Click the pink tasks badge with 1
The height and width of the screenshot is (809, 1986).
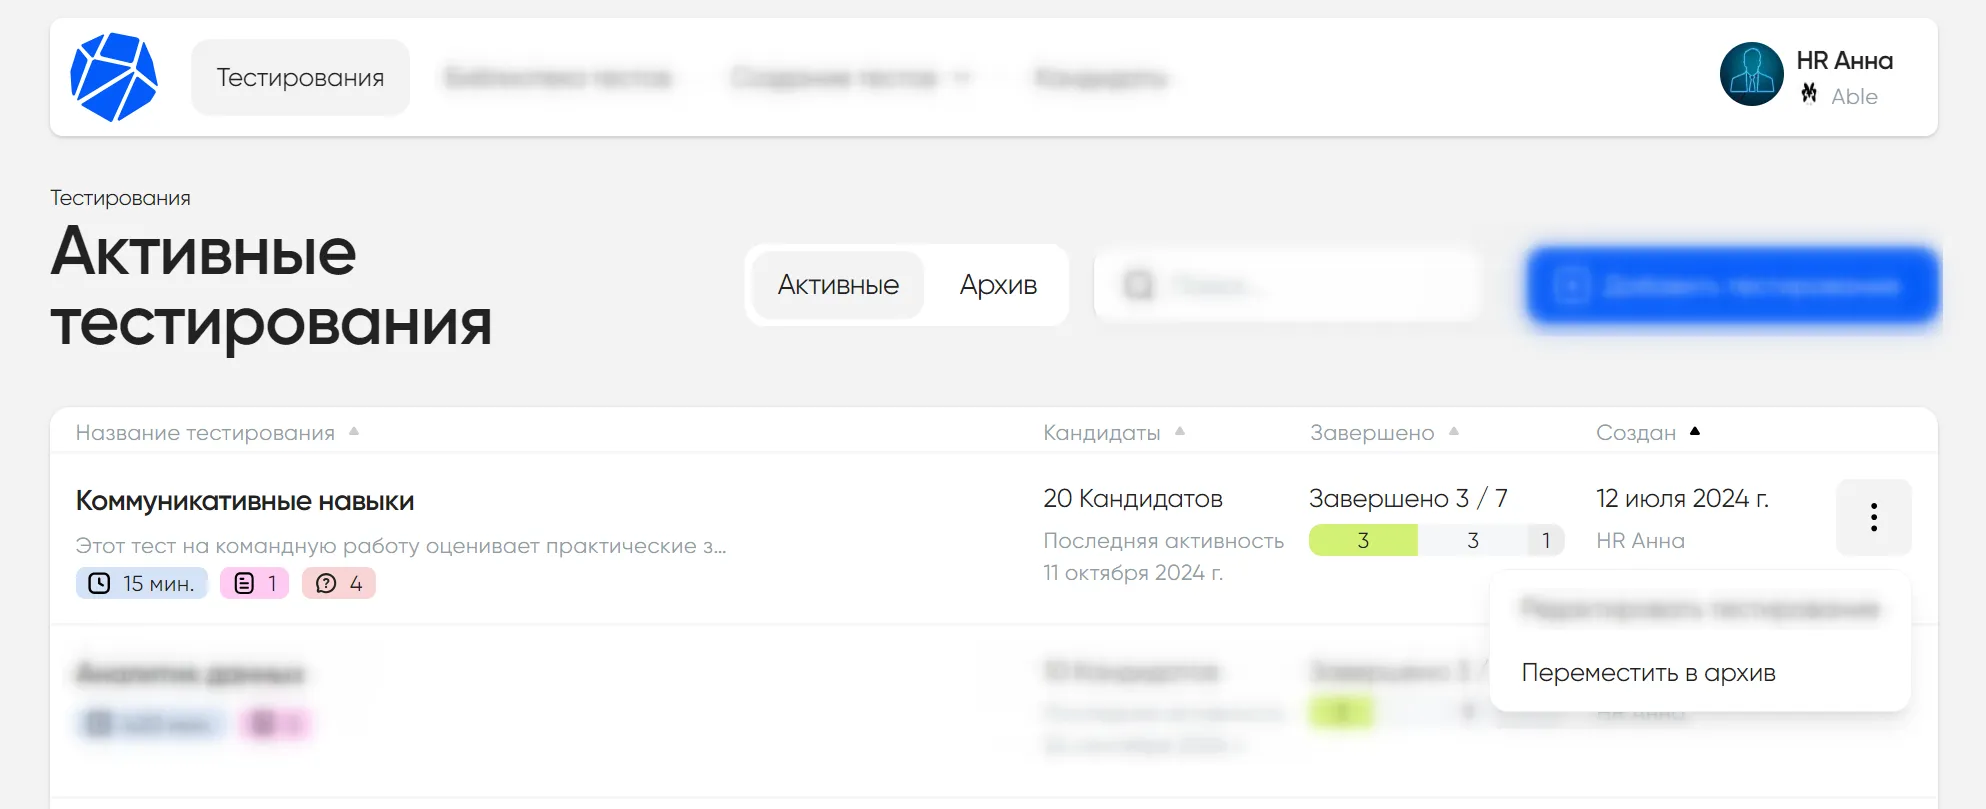tap(254, 583)
